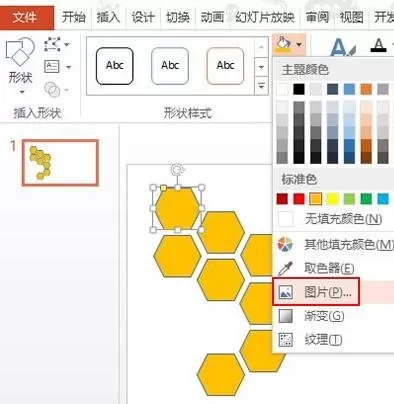
Task: Open the 设计 ribbon tab
Action: click(x=143, y=17)
